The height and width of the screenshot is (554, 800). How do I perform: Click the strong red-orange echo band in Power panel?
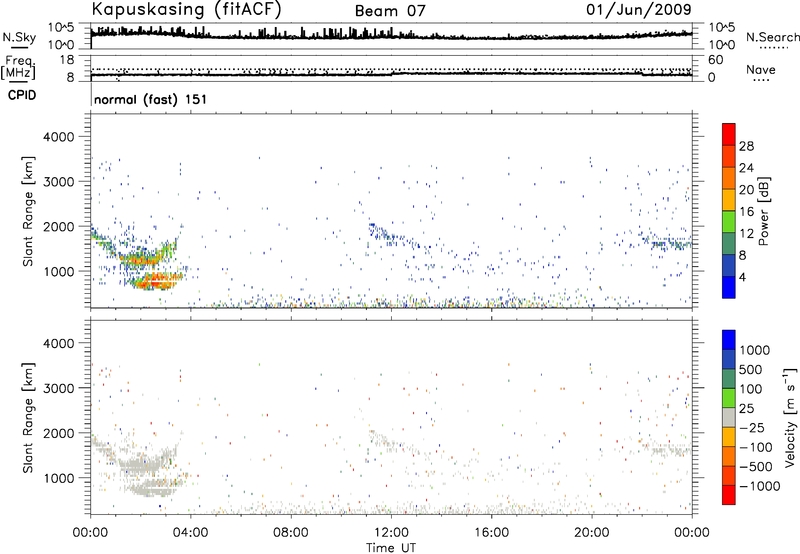156,280
